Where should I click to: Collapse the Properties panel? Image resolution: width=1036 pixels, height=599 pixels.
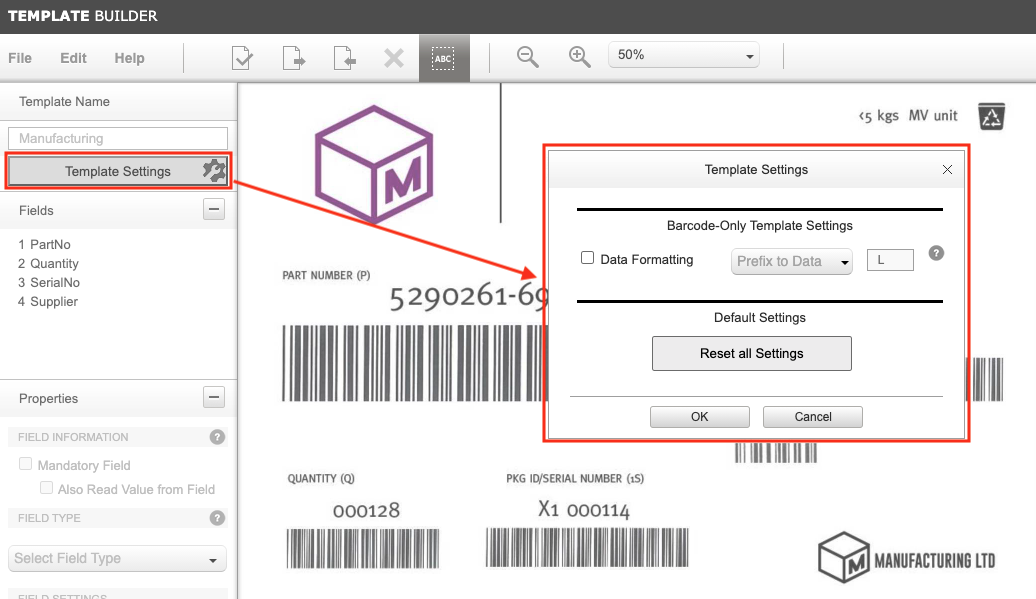[x=214, y=397]
